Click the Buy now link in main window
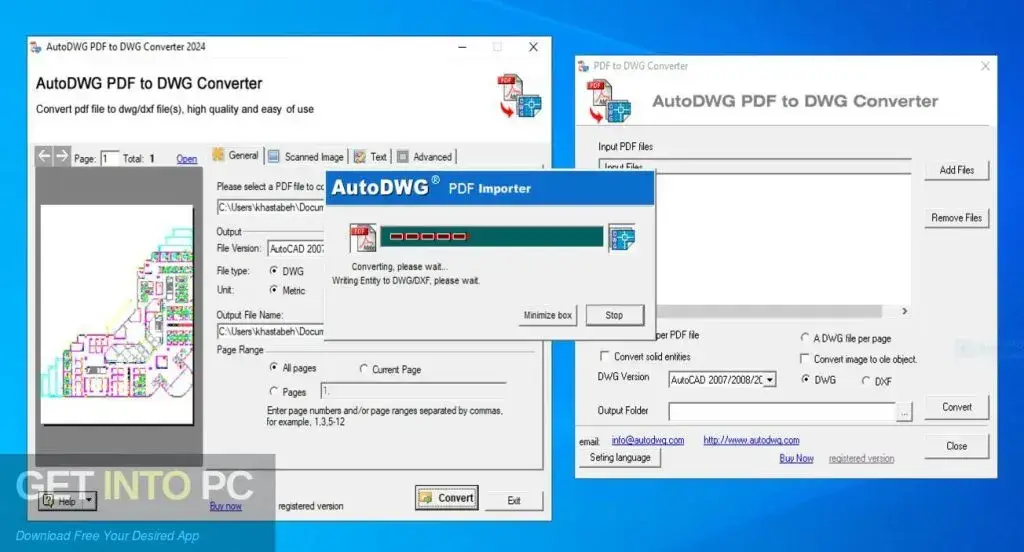This screenshot has width=1024, height=552. coord(225,506)
